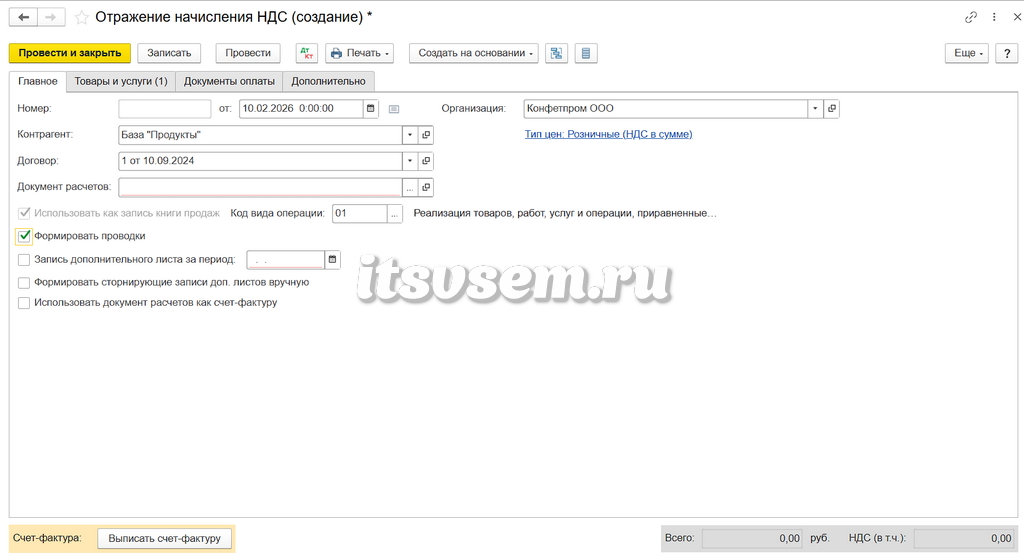1024x555 pixels.
Task: Expand the Договор dropdown arrow
Action: pyautogui.click(x=410, y=161)
